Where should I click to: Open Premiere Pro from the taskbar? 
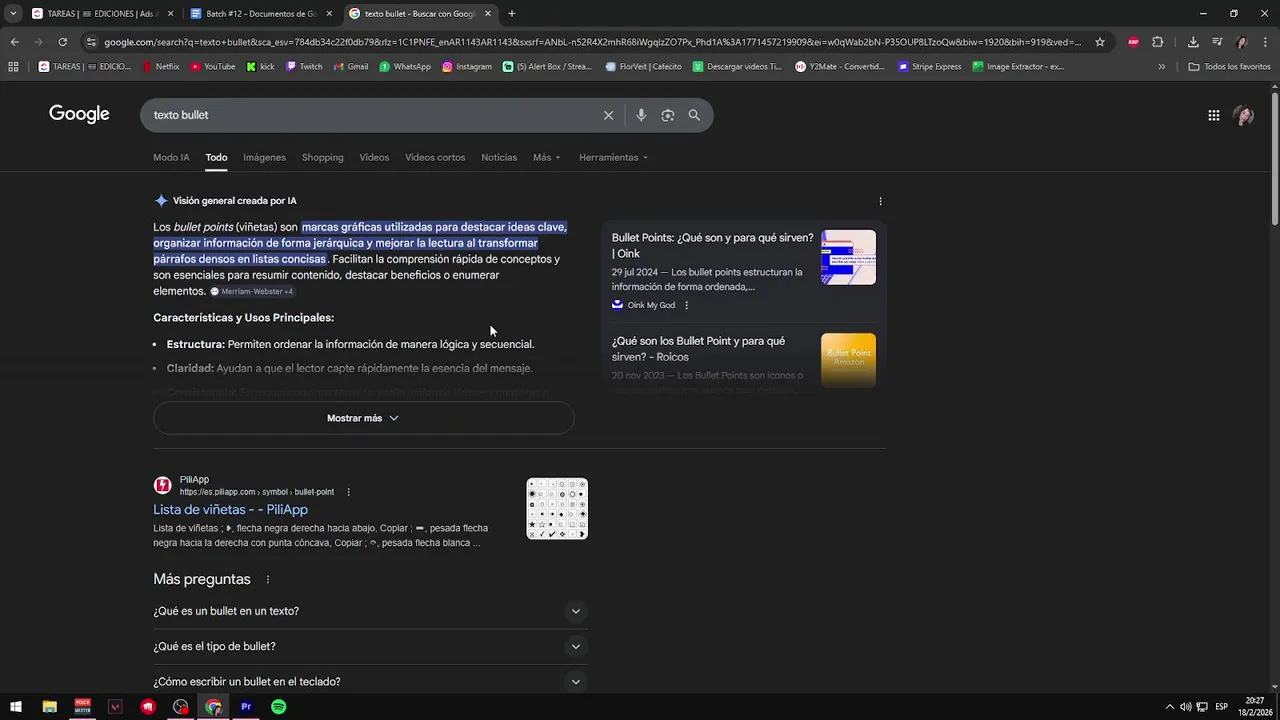pos(246,707)
